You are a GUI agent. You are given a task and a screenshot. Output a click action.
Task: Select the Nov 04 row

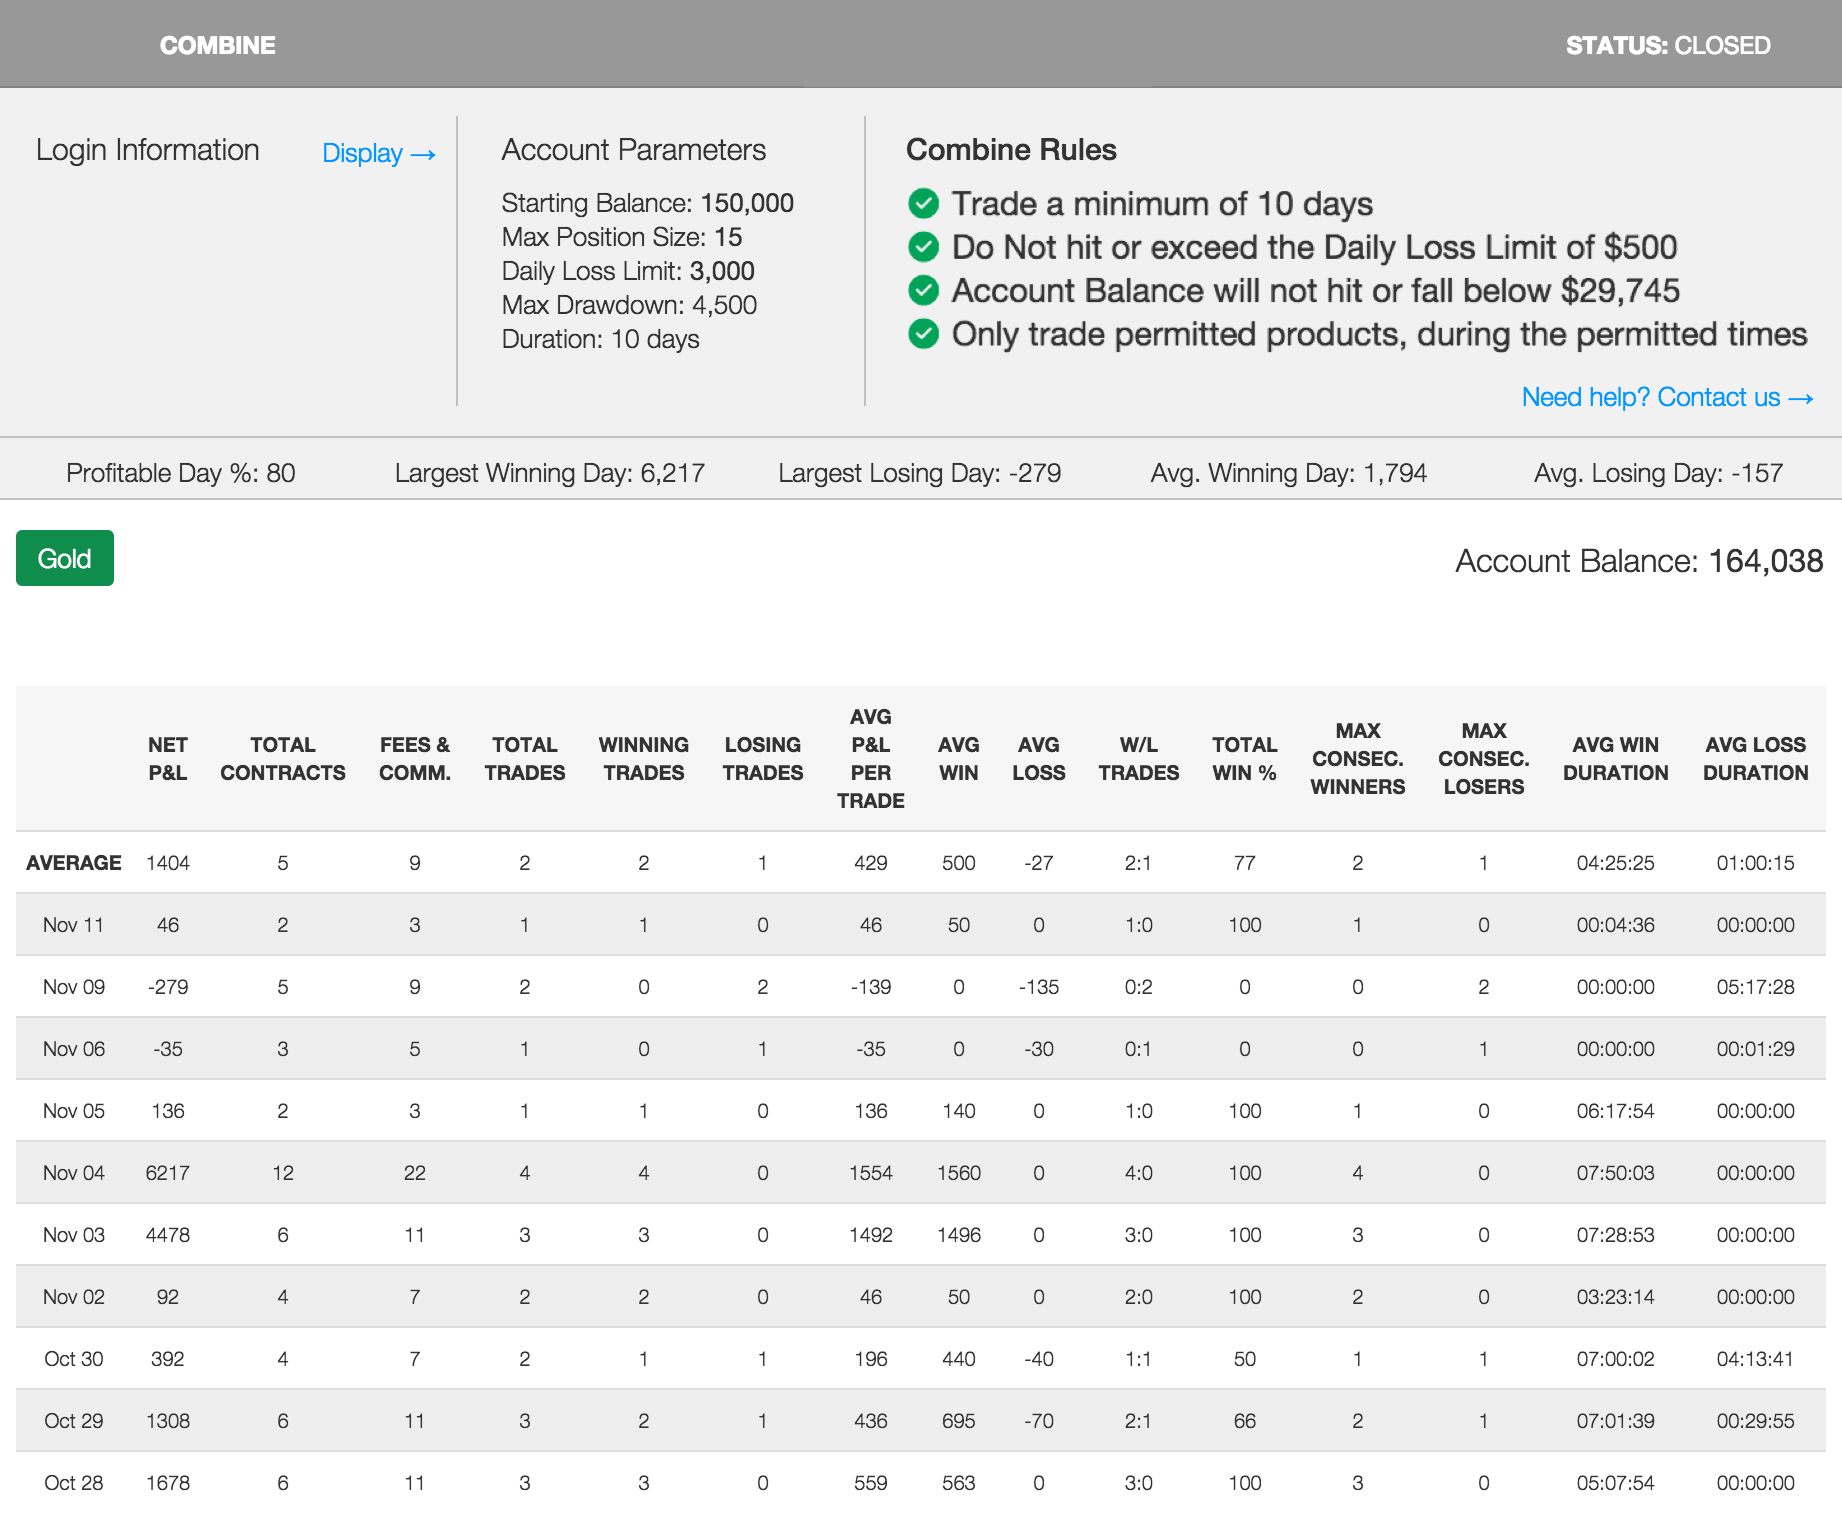click(x=74, y=1173)
